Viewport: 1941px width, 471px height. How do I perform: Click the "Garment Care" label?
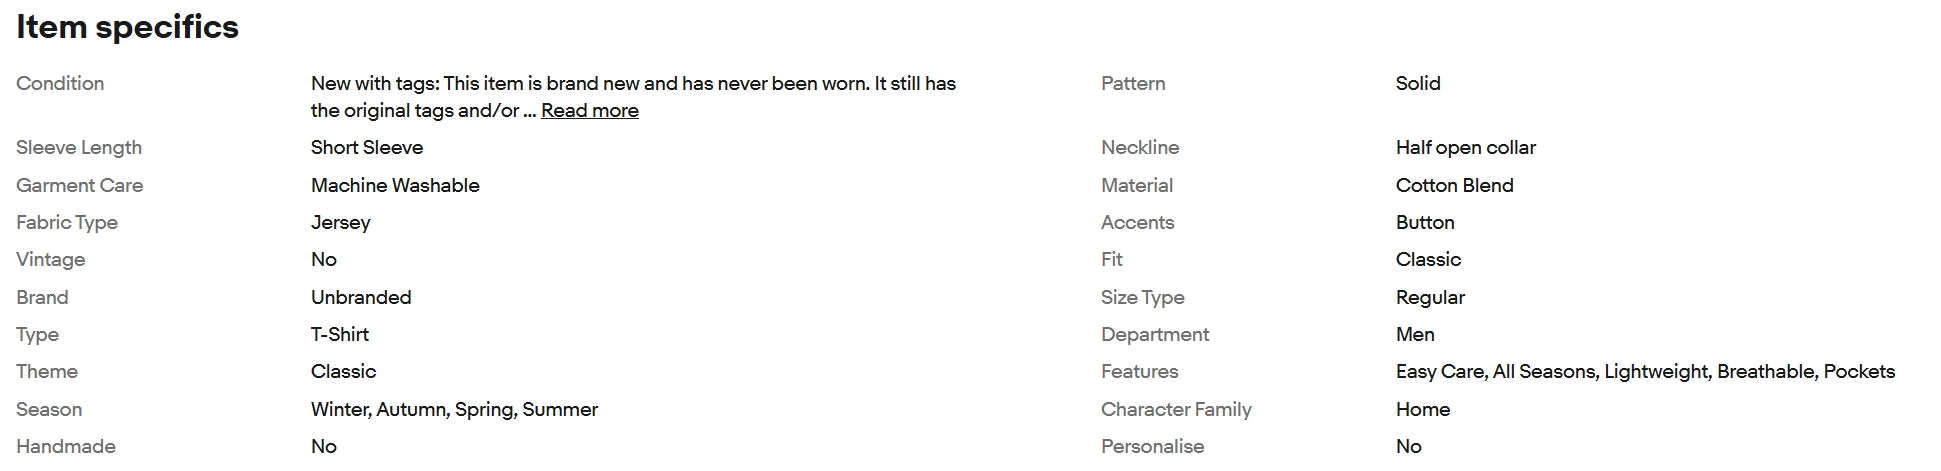click(x=79, y=186)
